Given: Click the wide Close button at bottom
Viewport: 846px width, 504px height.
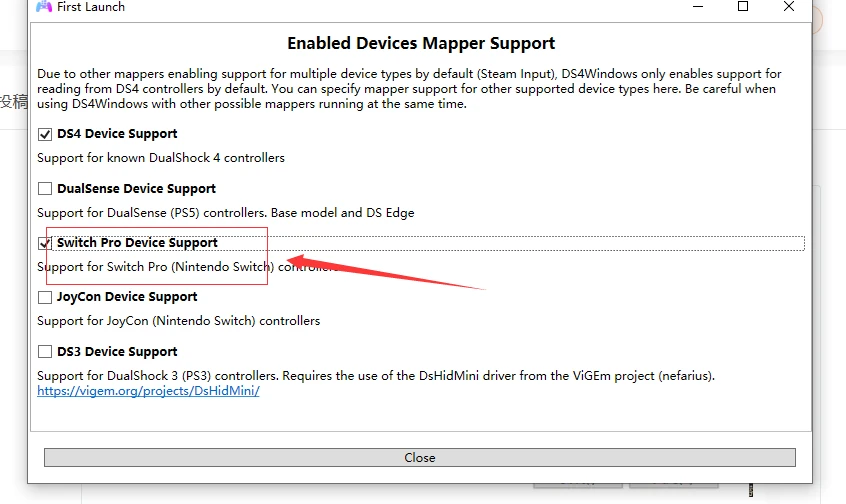Looking at the screenshot, I should tap(420, 458).
